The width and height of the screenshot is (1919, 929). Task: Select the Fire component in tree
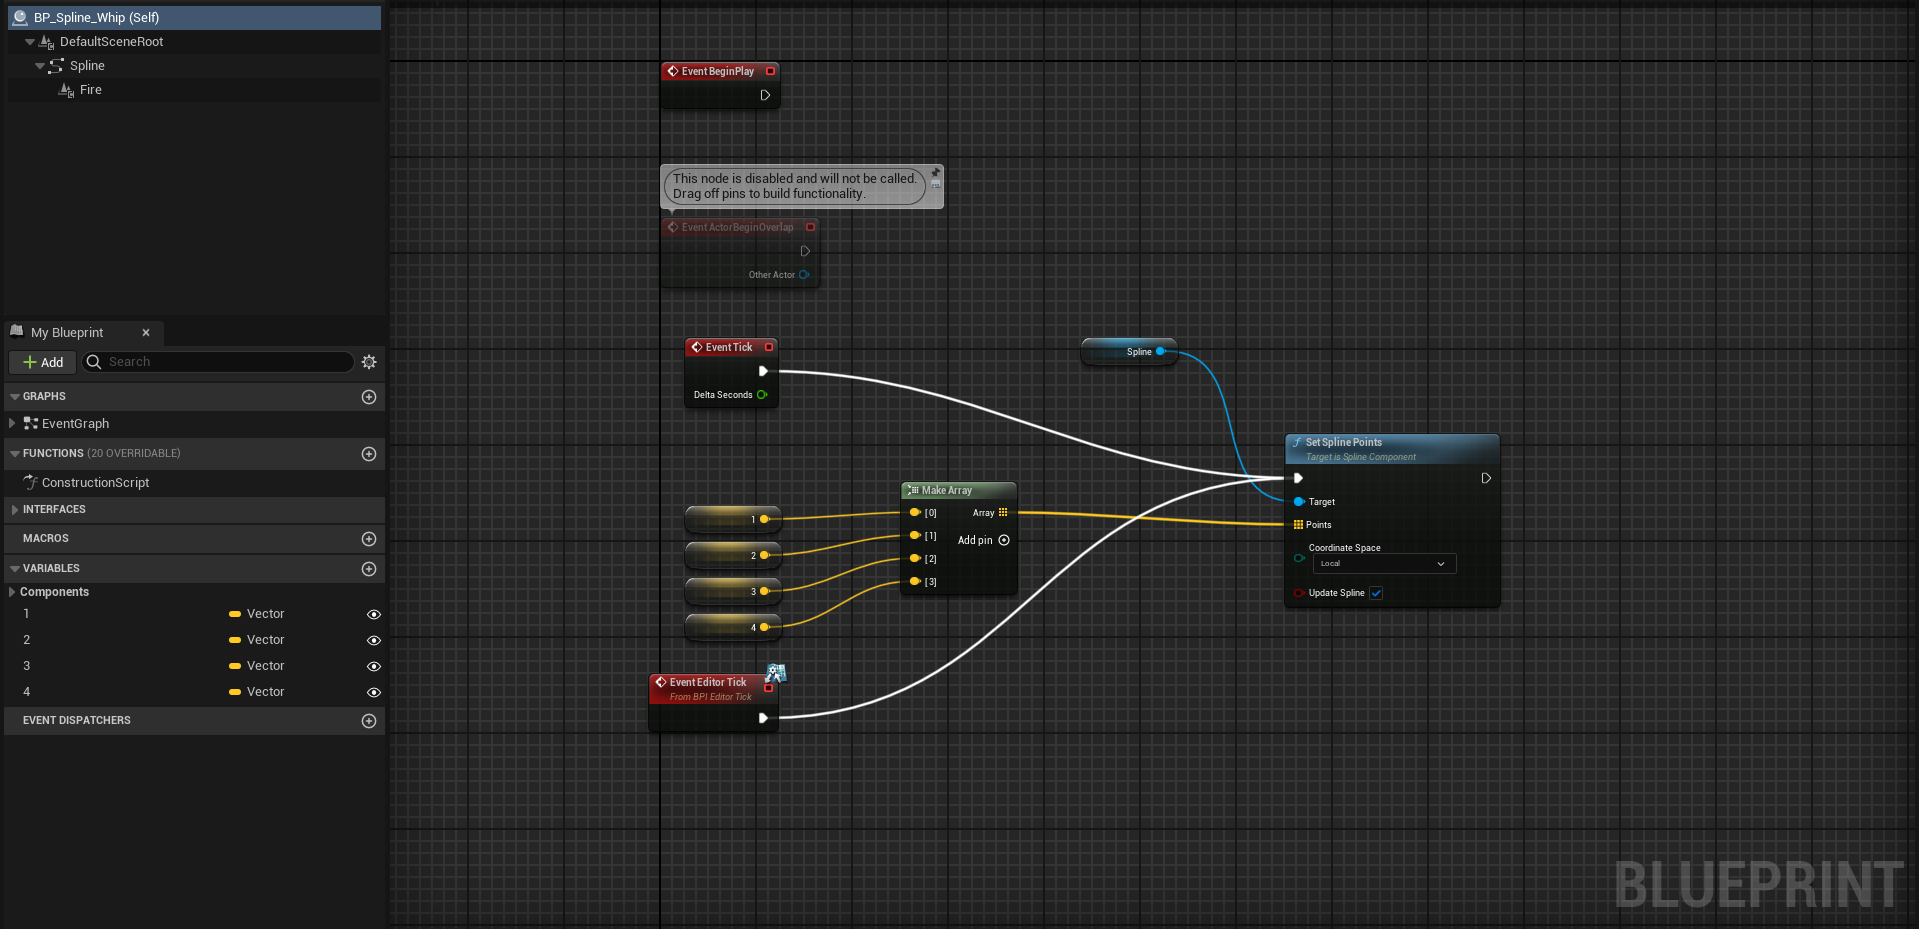[90, 90]
